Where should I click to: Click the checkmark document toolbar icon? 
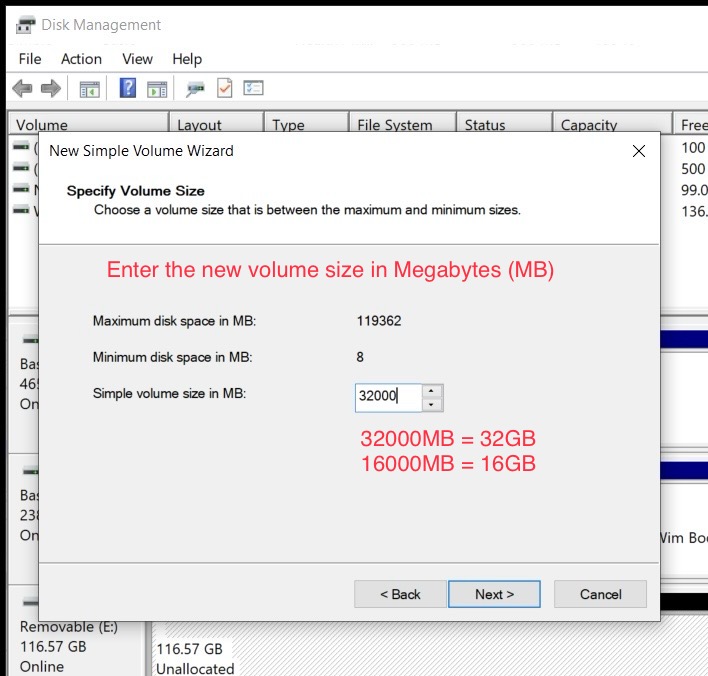point(224,89)
